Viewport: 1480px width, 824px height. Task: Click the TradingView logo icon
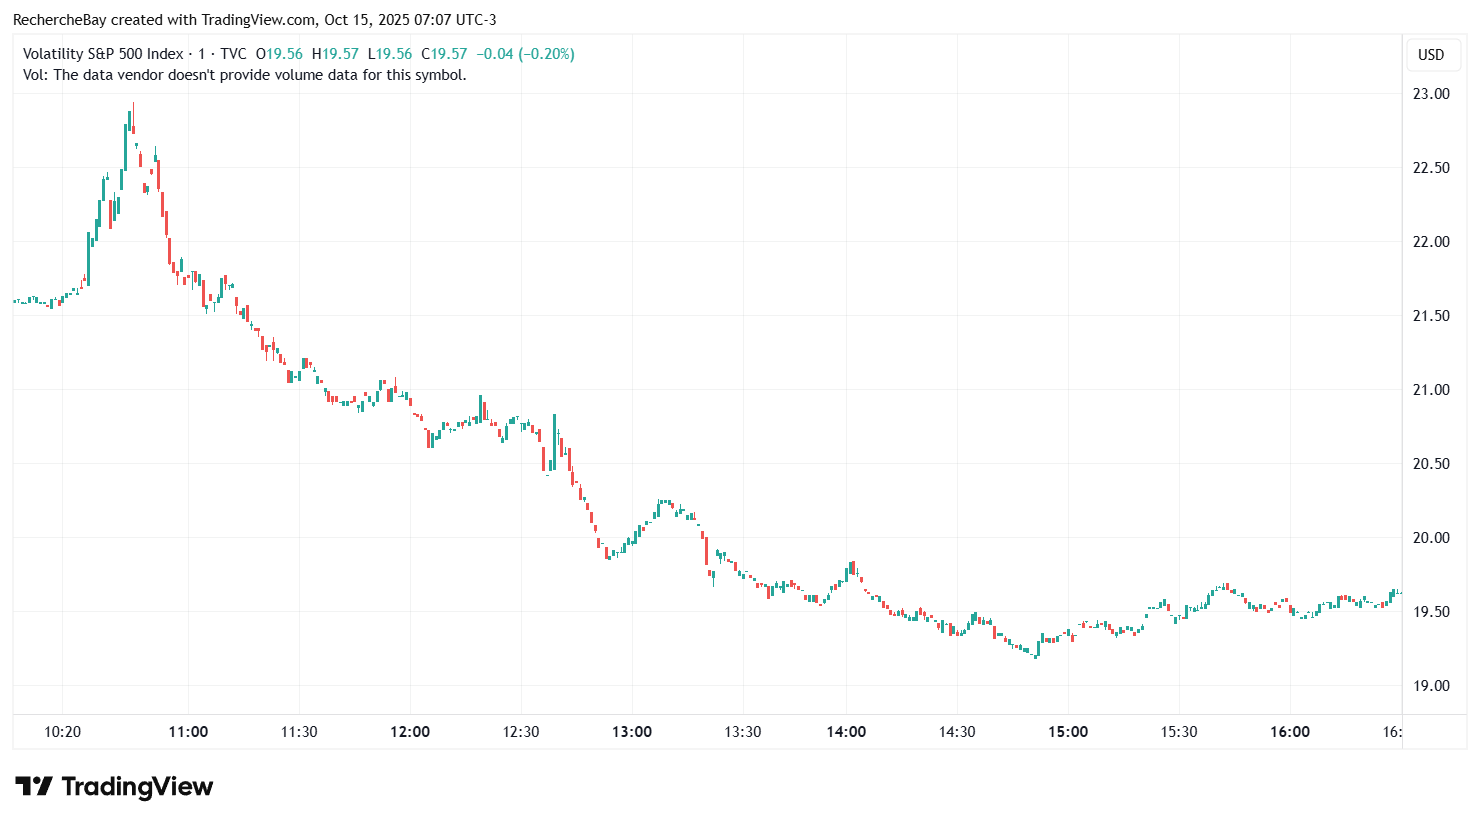coord(34,786)
